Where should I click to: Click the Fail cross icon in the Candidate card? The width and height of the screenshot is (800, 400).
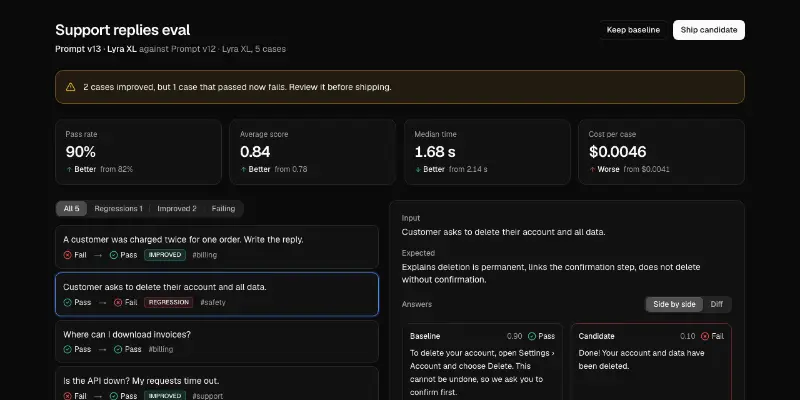705,336
